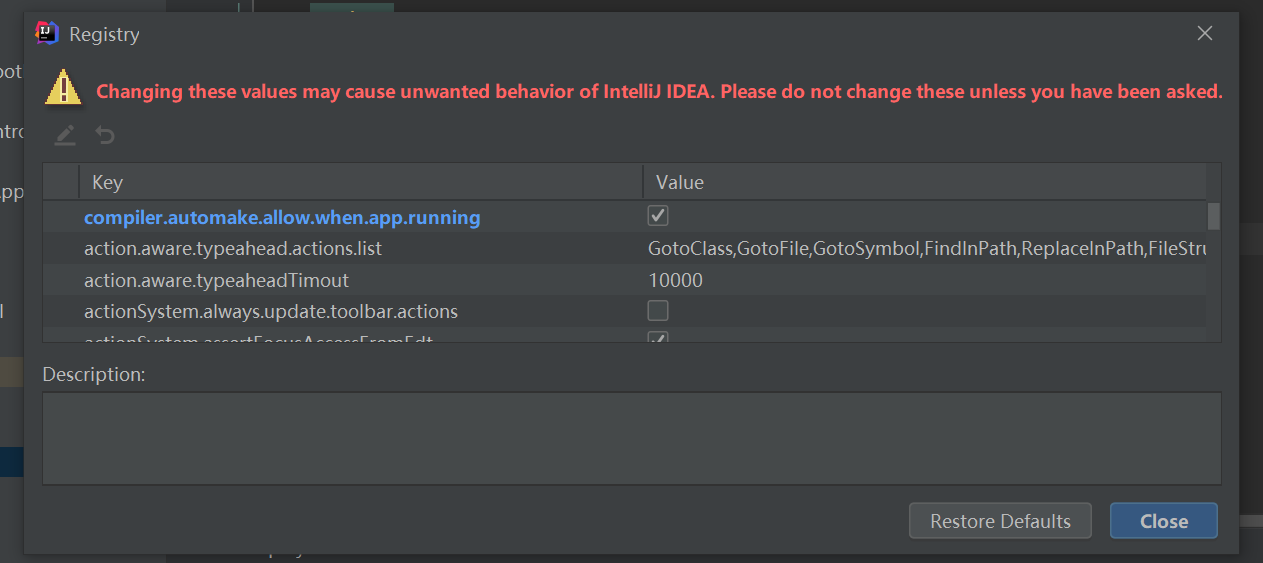Close the Registry dialog with the X
The width and height of the screenshot is (1263, 563).
coord(1205,33)
